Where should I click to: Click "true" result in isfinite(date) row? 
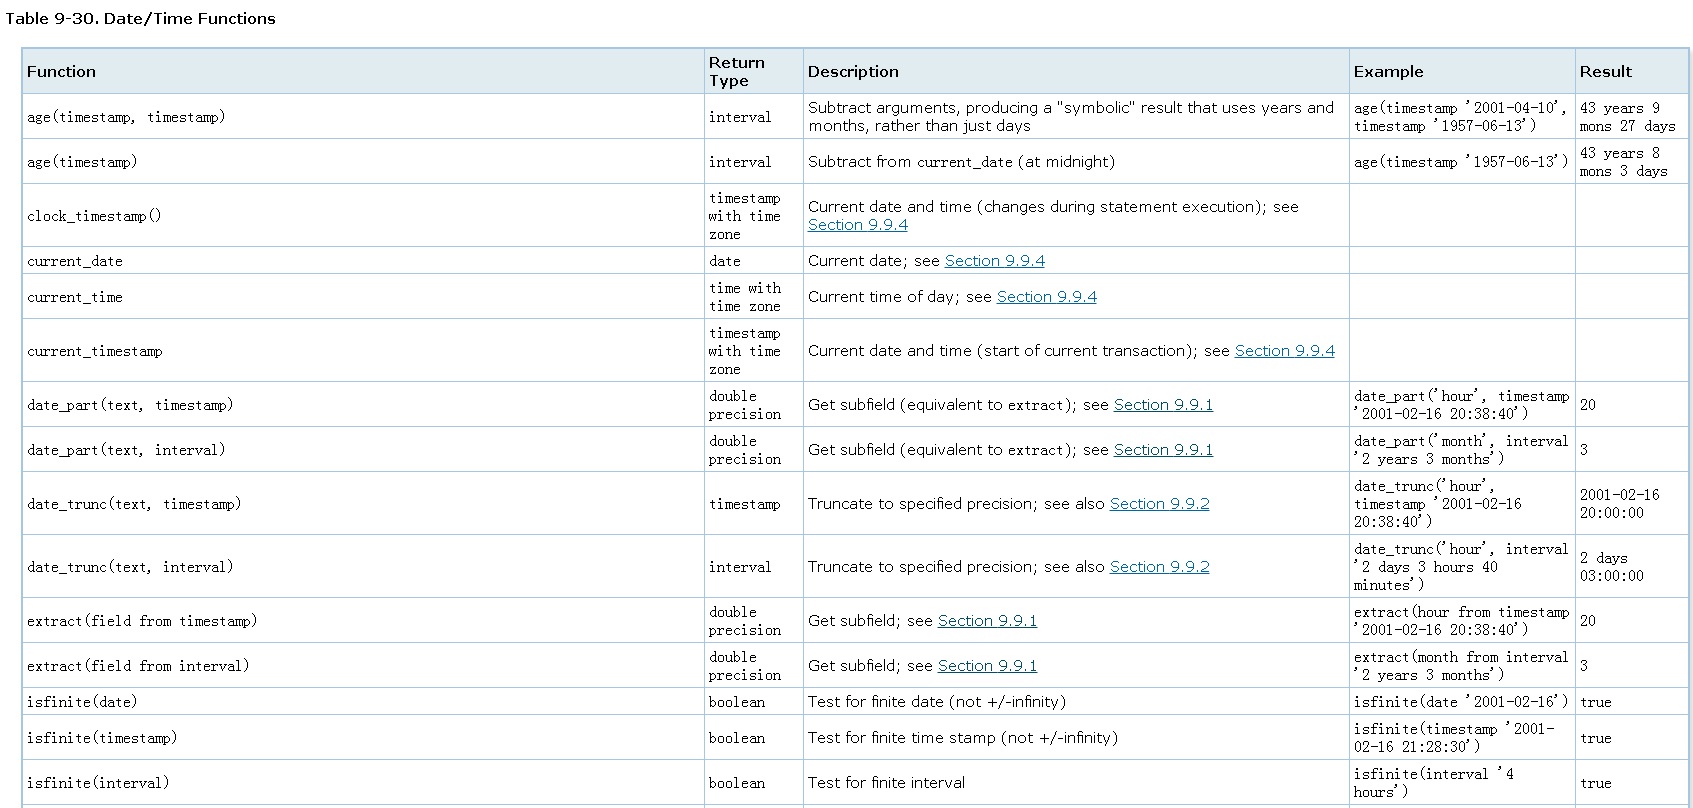click(x=1596, y=702)
